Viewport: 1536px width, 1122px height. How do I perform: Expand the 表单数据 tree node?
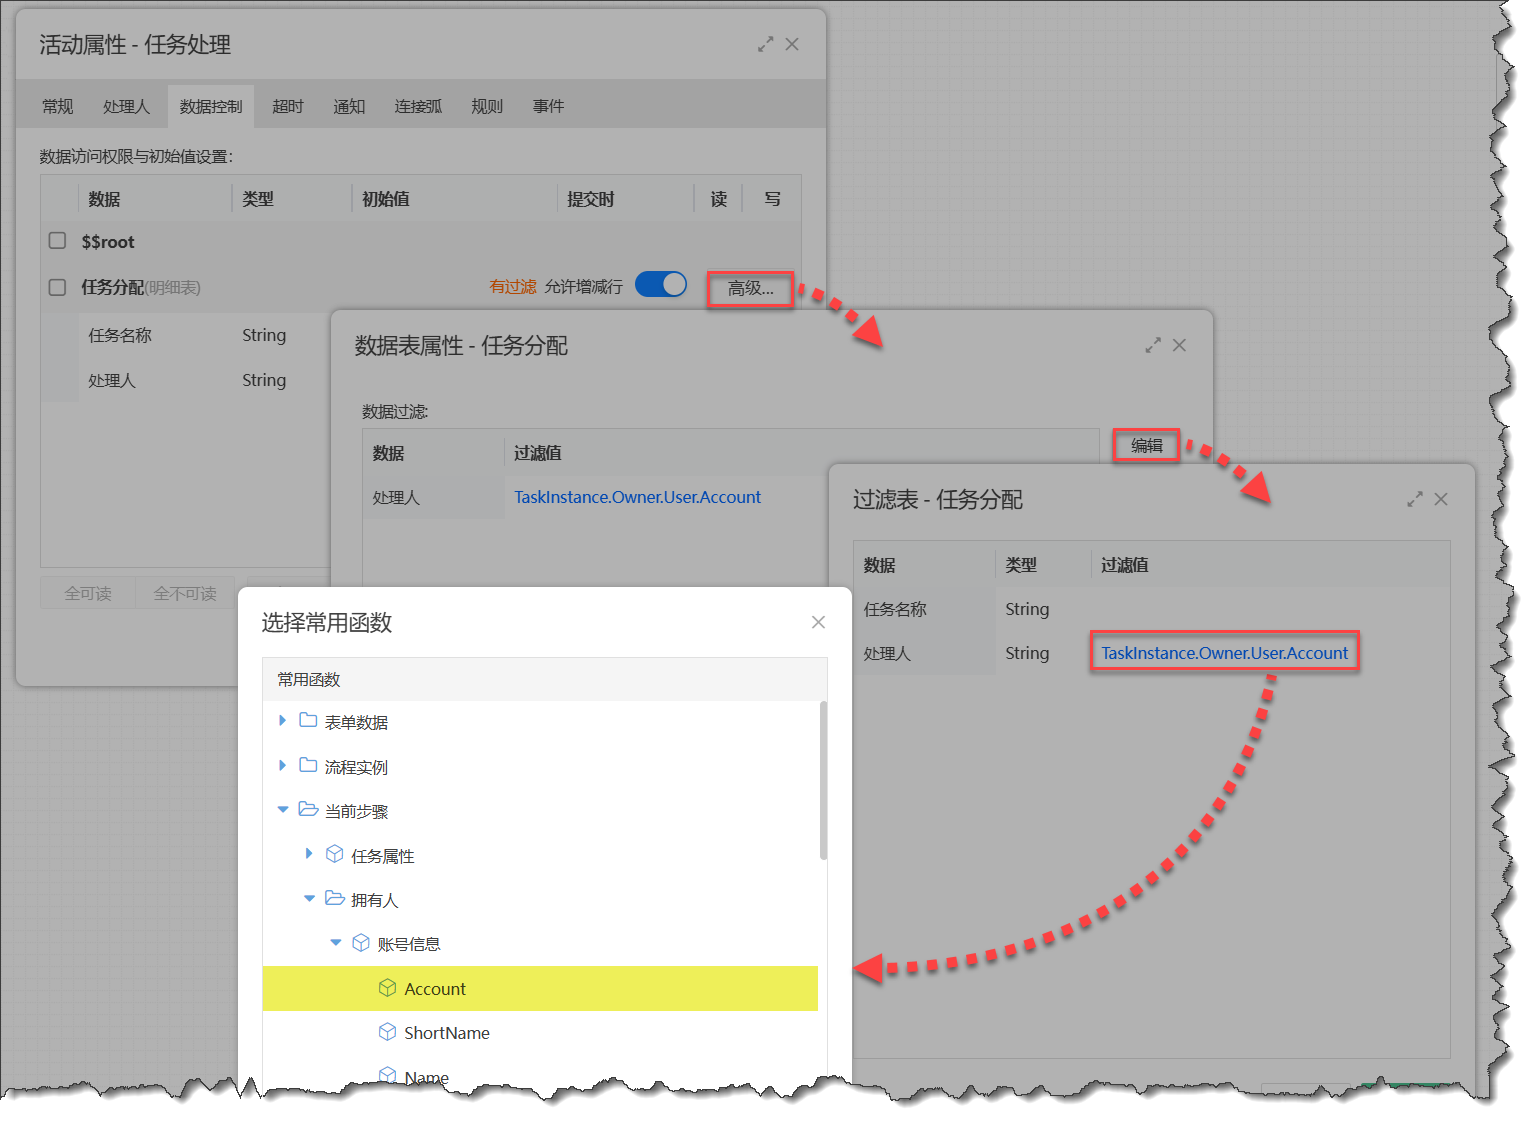click(282, 721)
